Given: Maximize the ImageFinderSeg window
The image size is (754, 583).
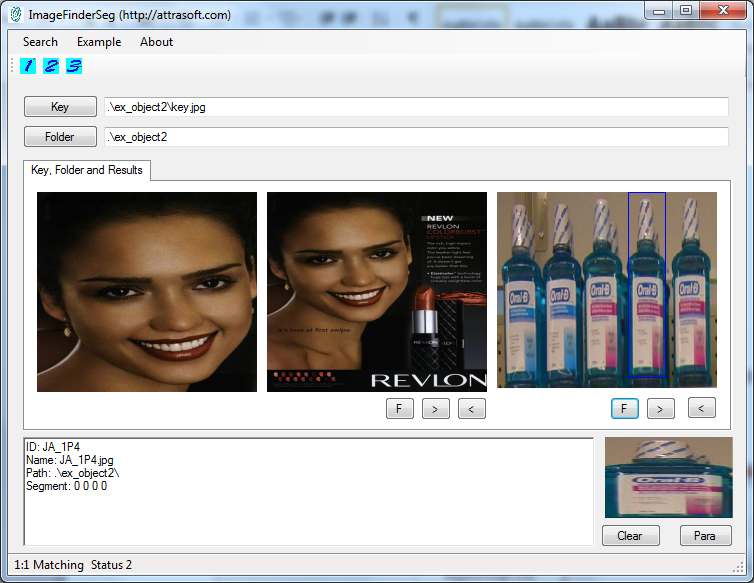Looking at the screenshot, I should (686, 11).
